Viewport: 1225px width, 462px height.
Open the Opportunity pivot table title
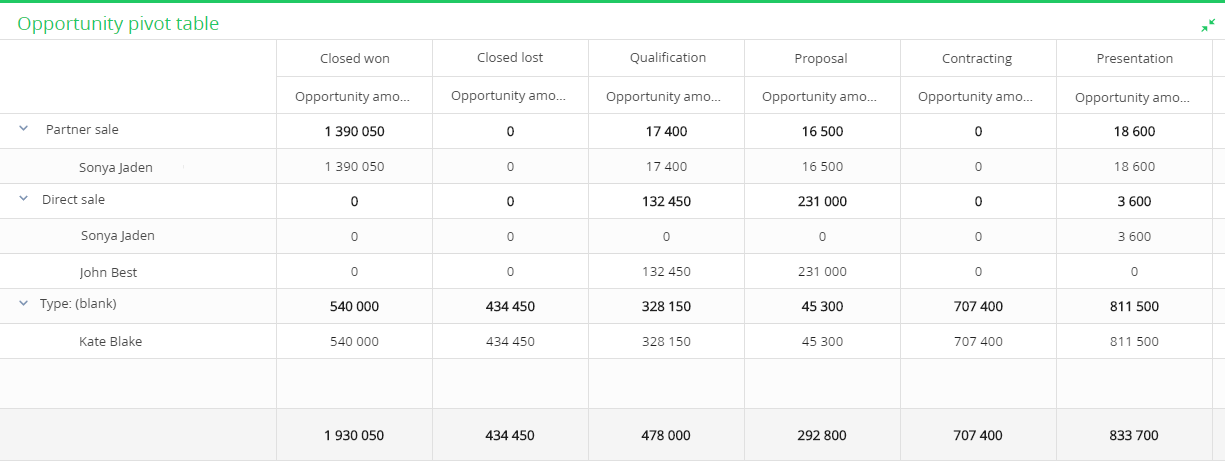(118, 23)
